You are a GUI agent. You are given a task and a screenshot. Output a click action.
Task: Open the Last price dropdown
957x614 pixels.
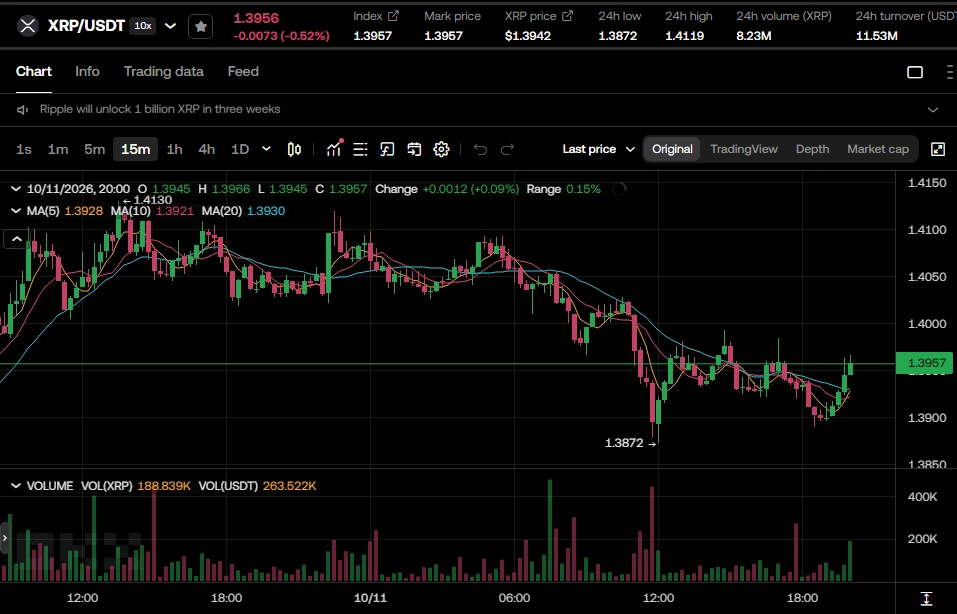click(x=599, y=149)
